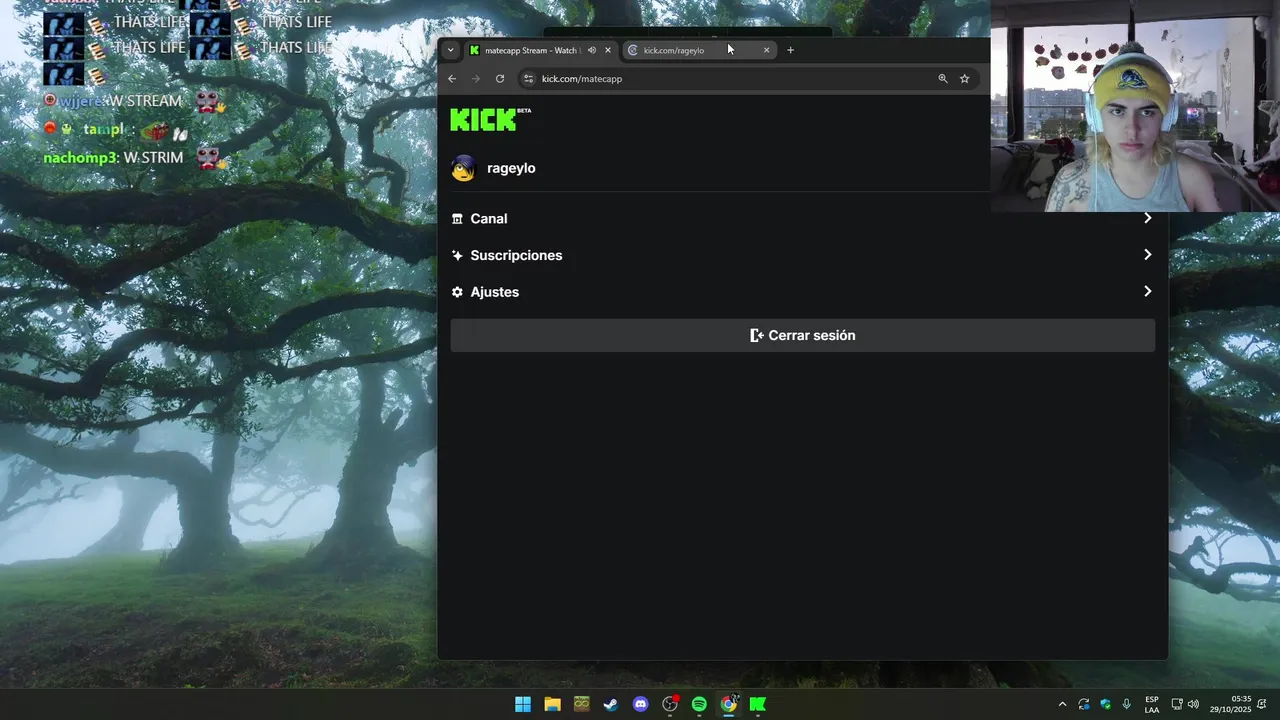
Task: Click the Kick logo
Action: [490, 119]
